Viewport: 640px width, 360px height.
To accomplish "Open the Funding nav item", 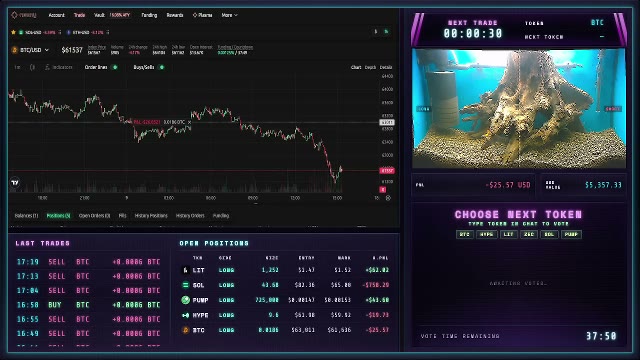I will (149, 15).
